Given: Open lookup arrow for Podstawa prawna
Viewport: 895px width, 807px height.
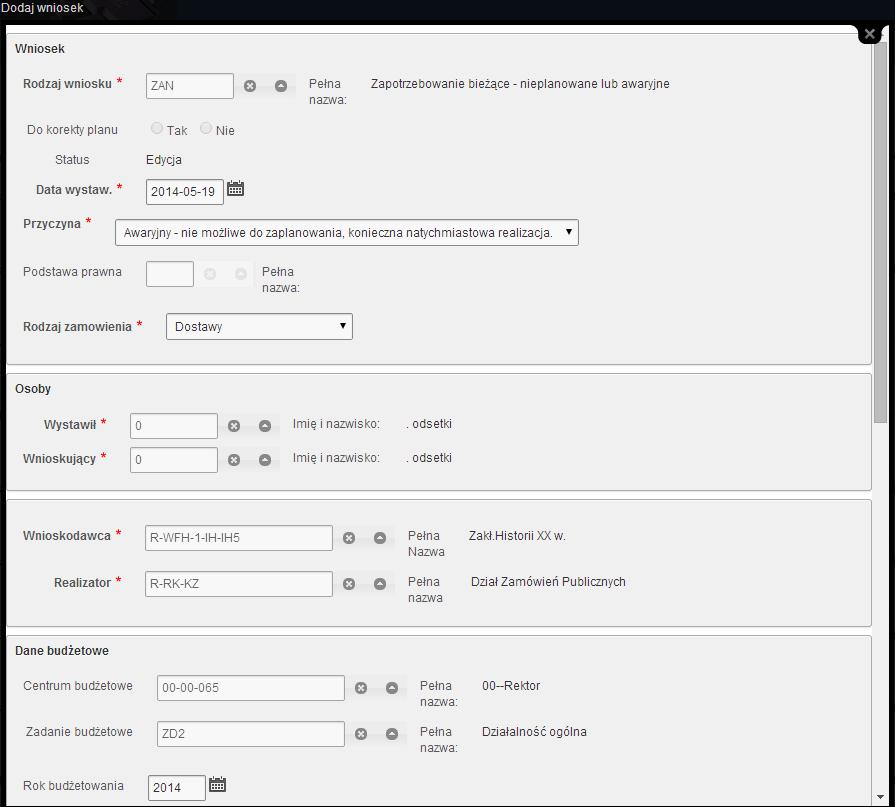Looking at the screenshot, I should pyautogui.click(x=241, y=275).
